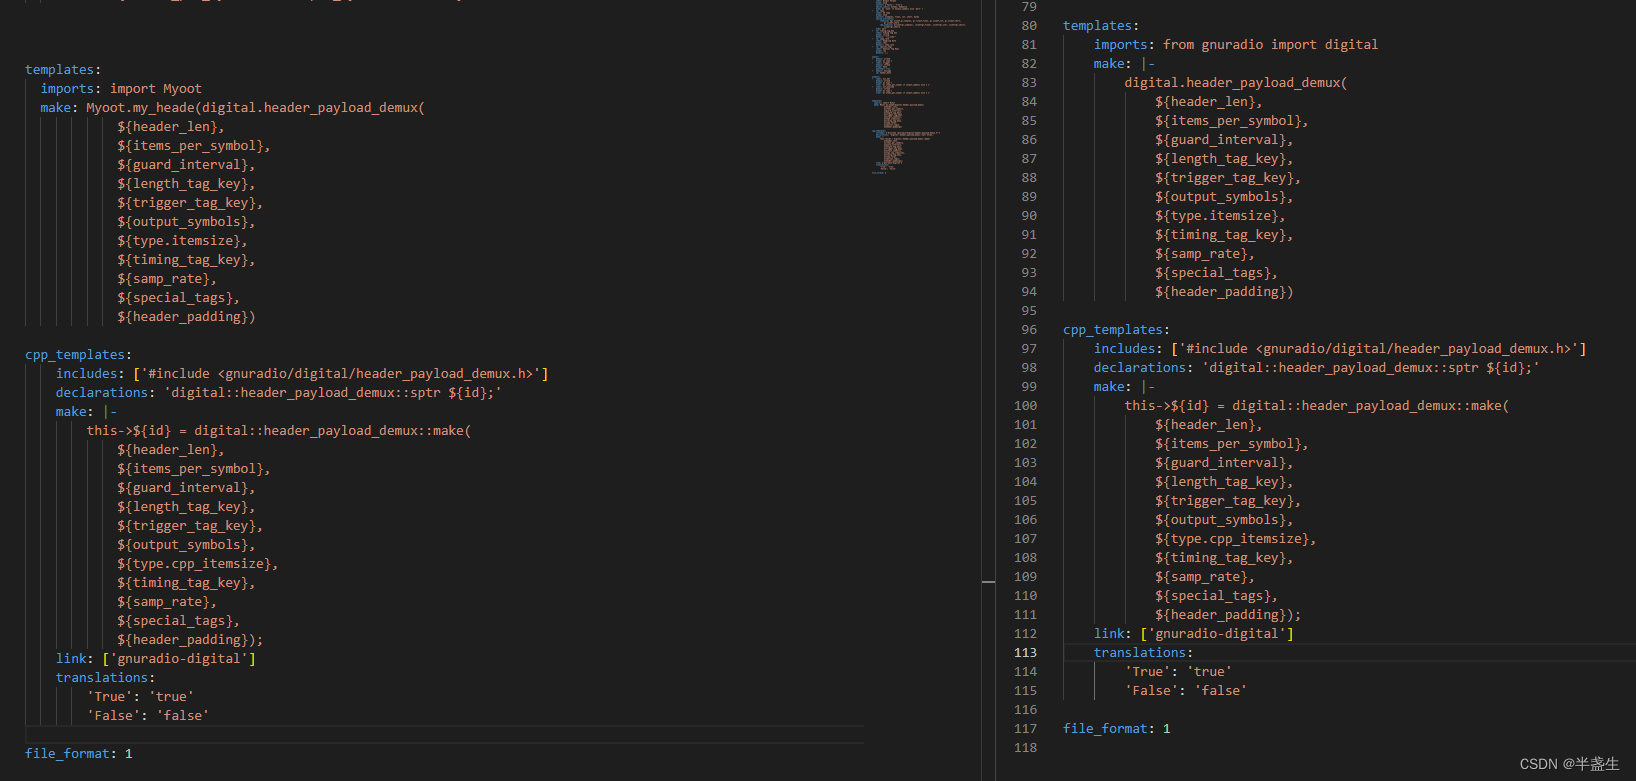Select line number 89 in the gutter
This screenshot has width=1636, height=781.
(1029, 197)
